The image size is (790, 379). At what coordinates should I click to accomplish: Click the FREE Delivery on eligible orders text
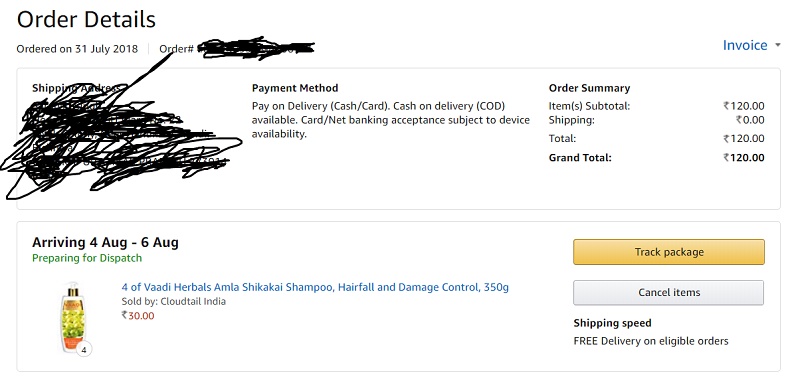651,341
